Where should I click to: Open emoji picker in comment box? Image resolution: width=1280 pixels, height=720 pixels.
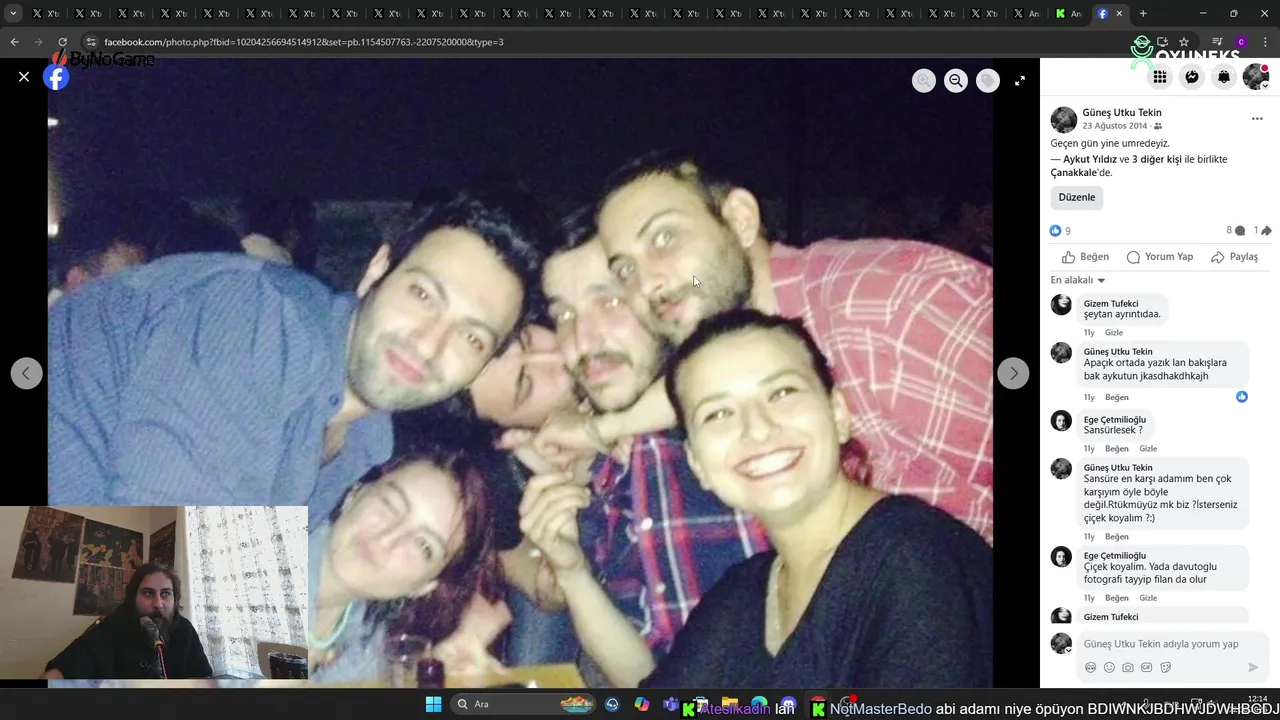tap(1109, 668)
